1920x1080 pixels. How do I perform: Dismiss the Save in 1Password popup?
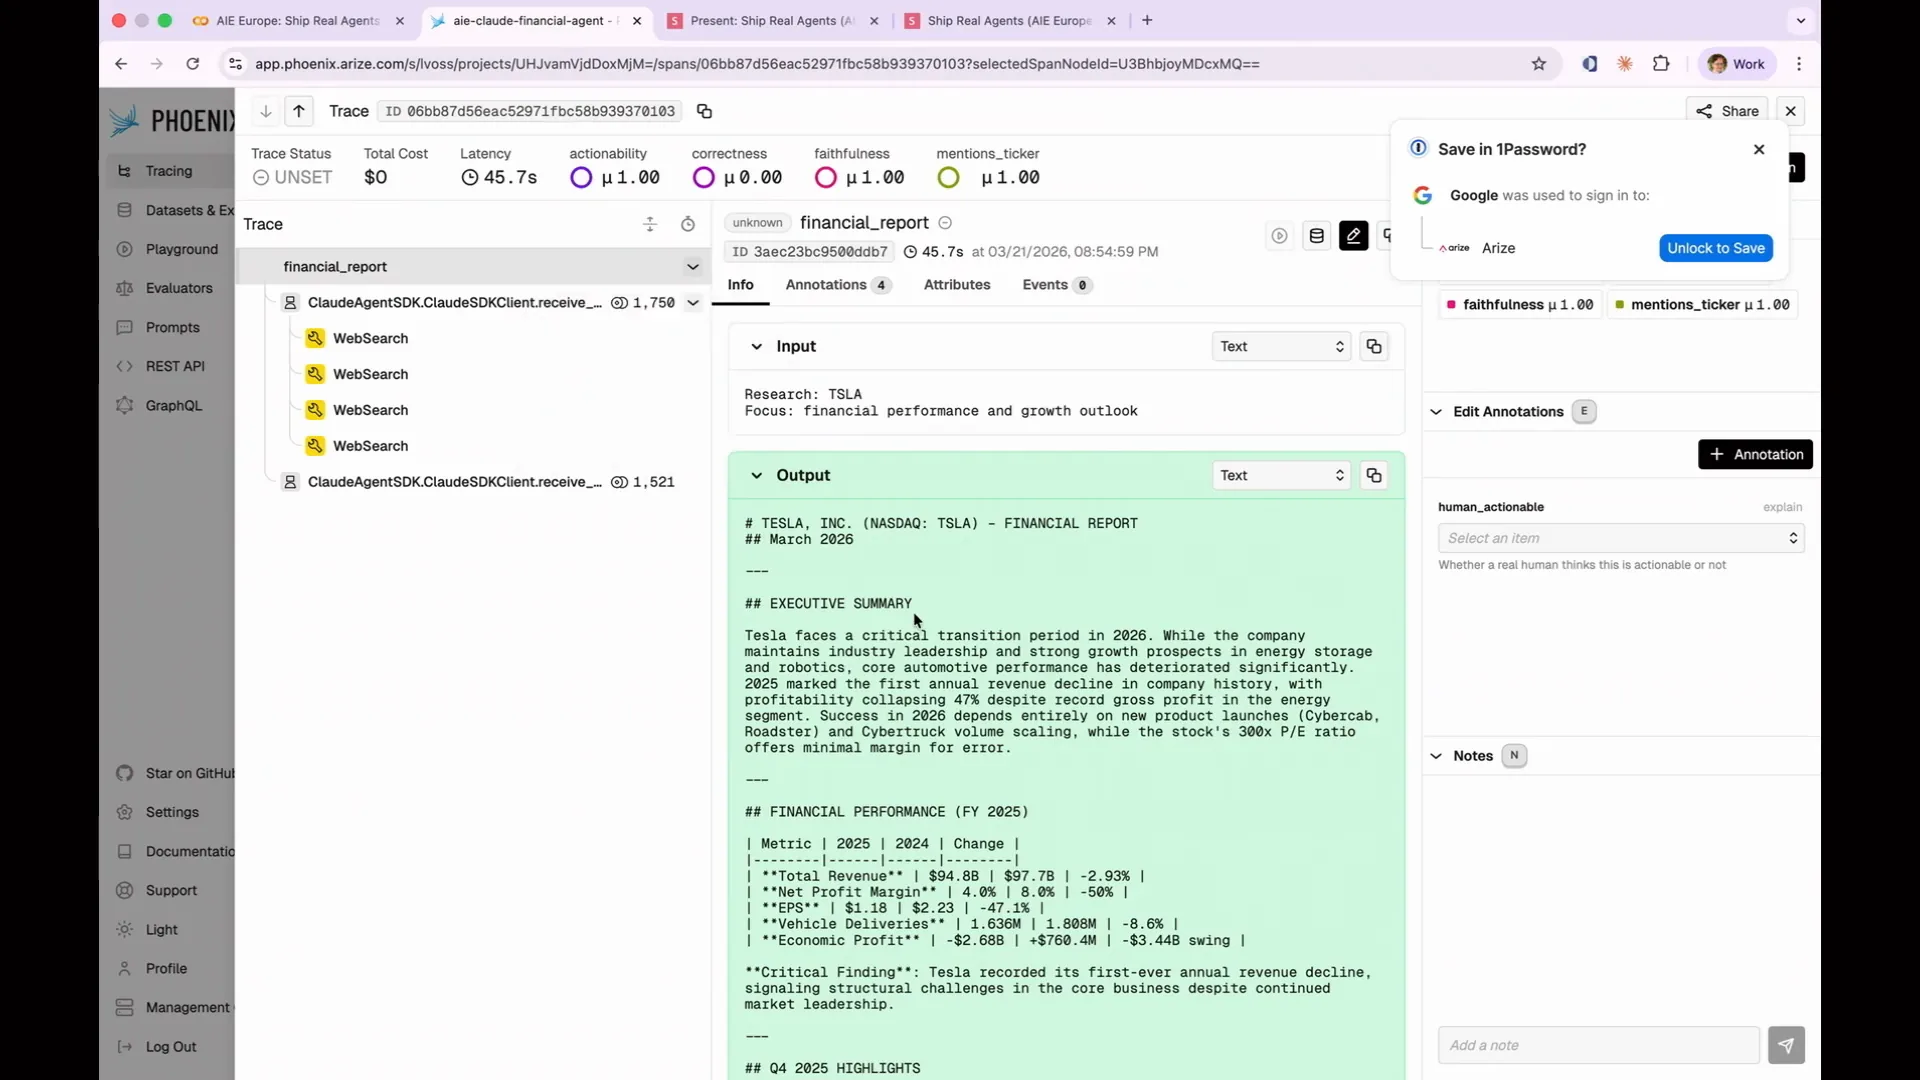point(1759,149)
